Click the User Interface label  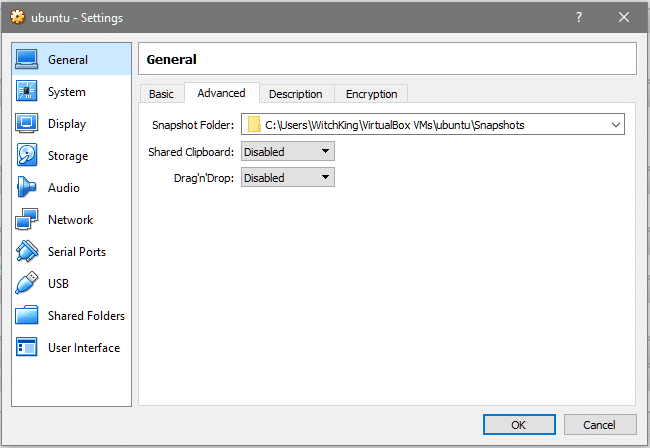click(84, 348)
